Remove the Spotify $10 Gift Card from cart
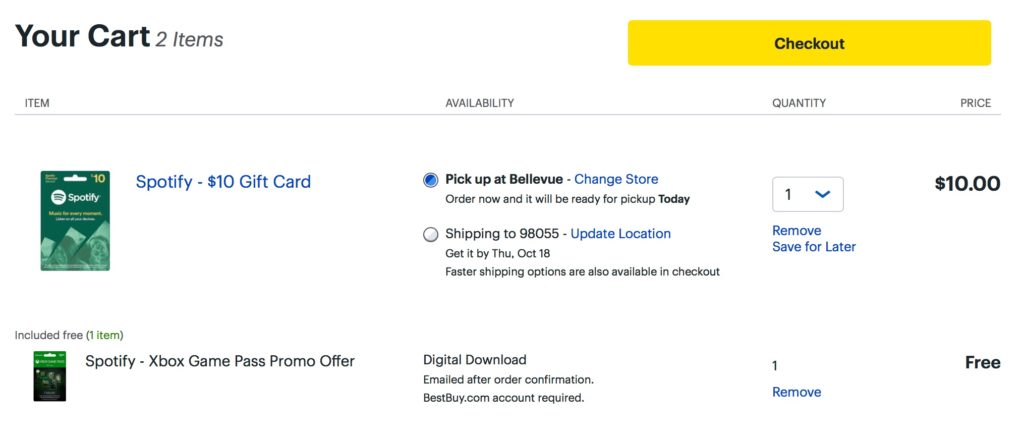 [797, 231]
